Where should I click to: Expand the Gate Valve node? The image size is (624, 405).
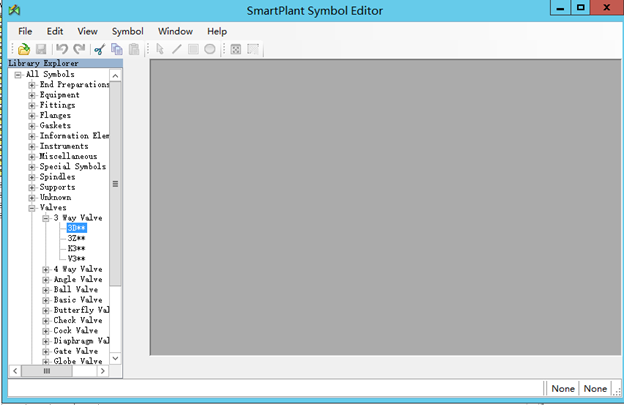coord(46,352)
